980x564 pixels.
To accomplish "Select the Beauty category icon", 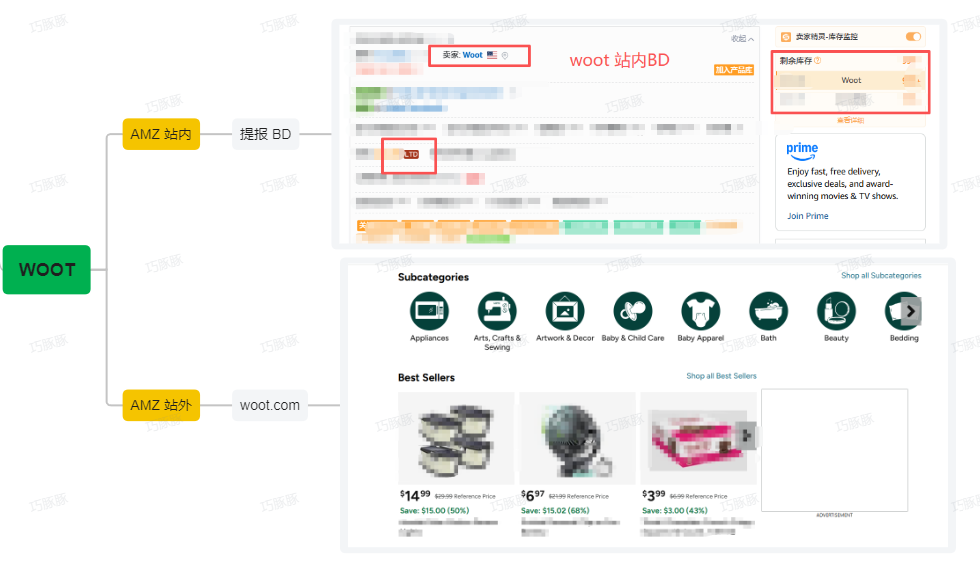I will [x=836, y=311].
